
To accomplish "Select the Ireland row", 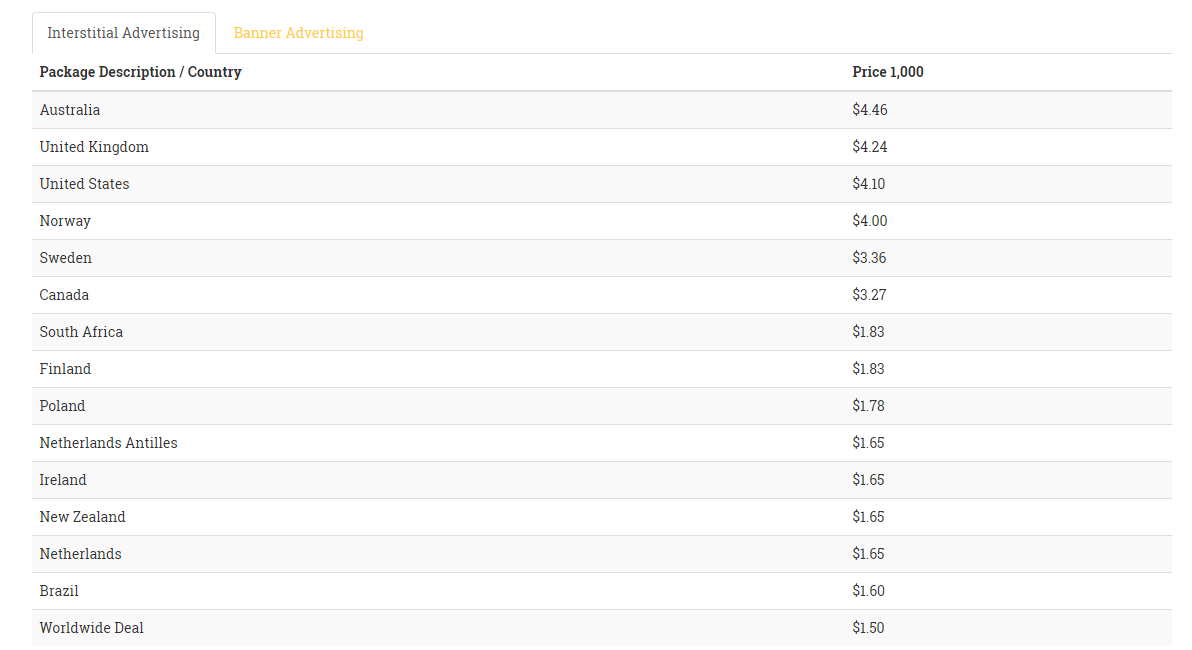I will pyautogui.click(x=601, y=480).
